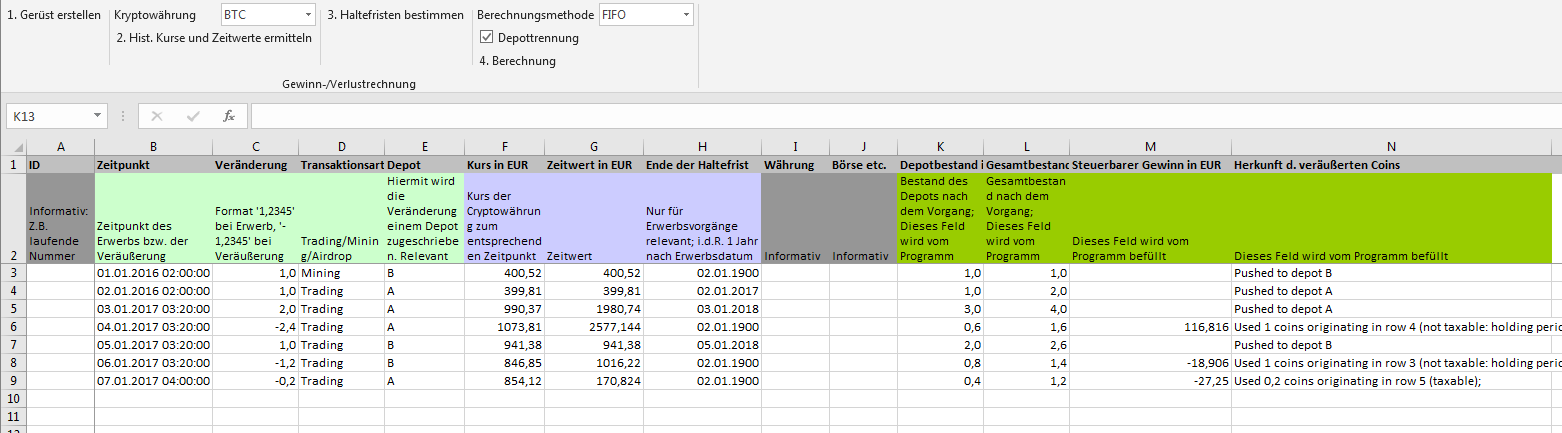
Task: Click the 'Währung' header cell
Action: click(x=795, y=164)
